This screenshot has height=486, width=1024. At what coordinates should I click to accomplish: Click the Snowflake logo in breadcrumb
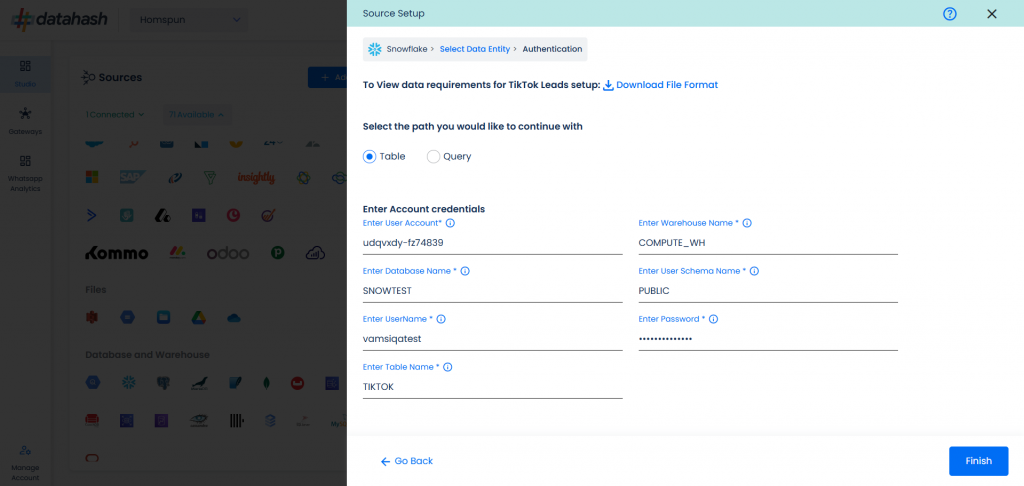(x=374, y=49)
